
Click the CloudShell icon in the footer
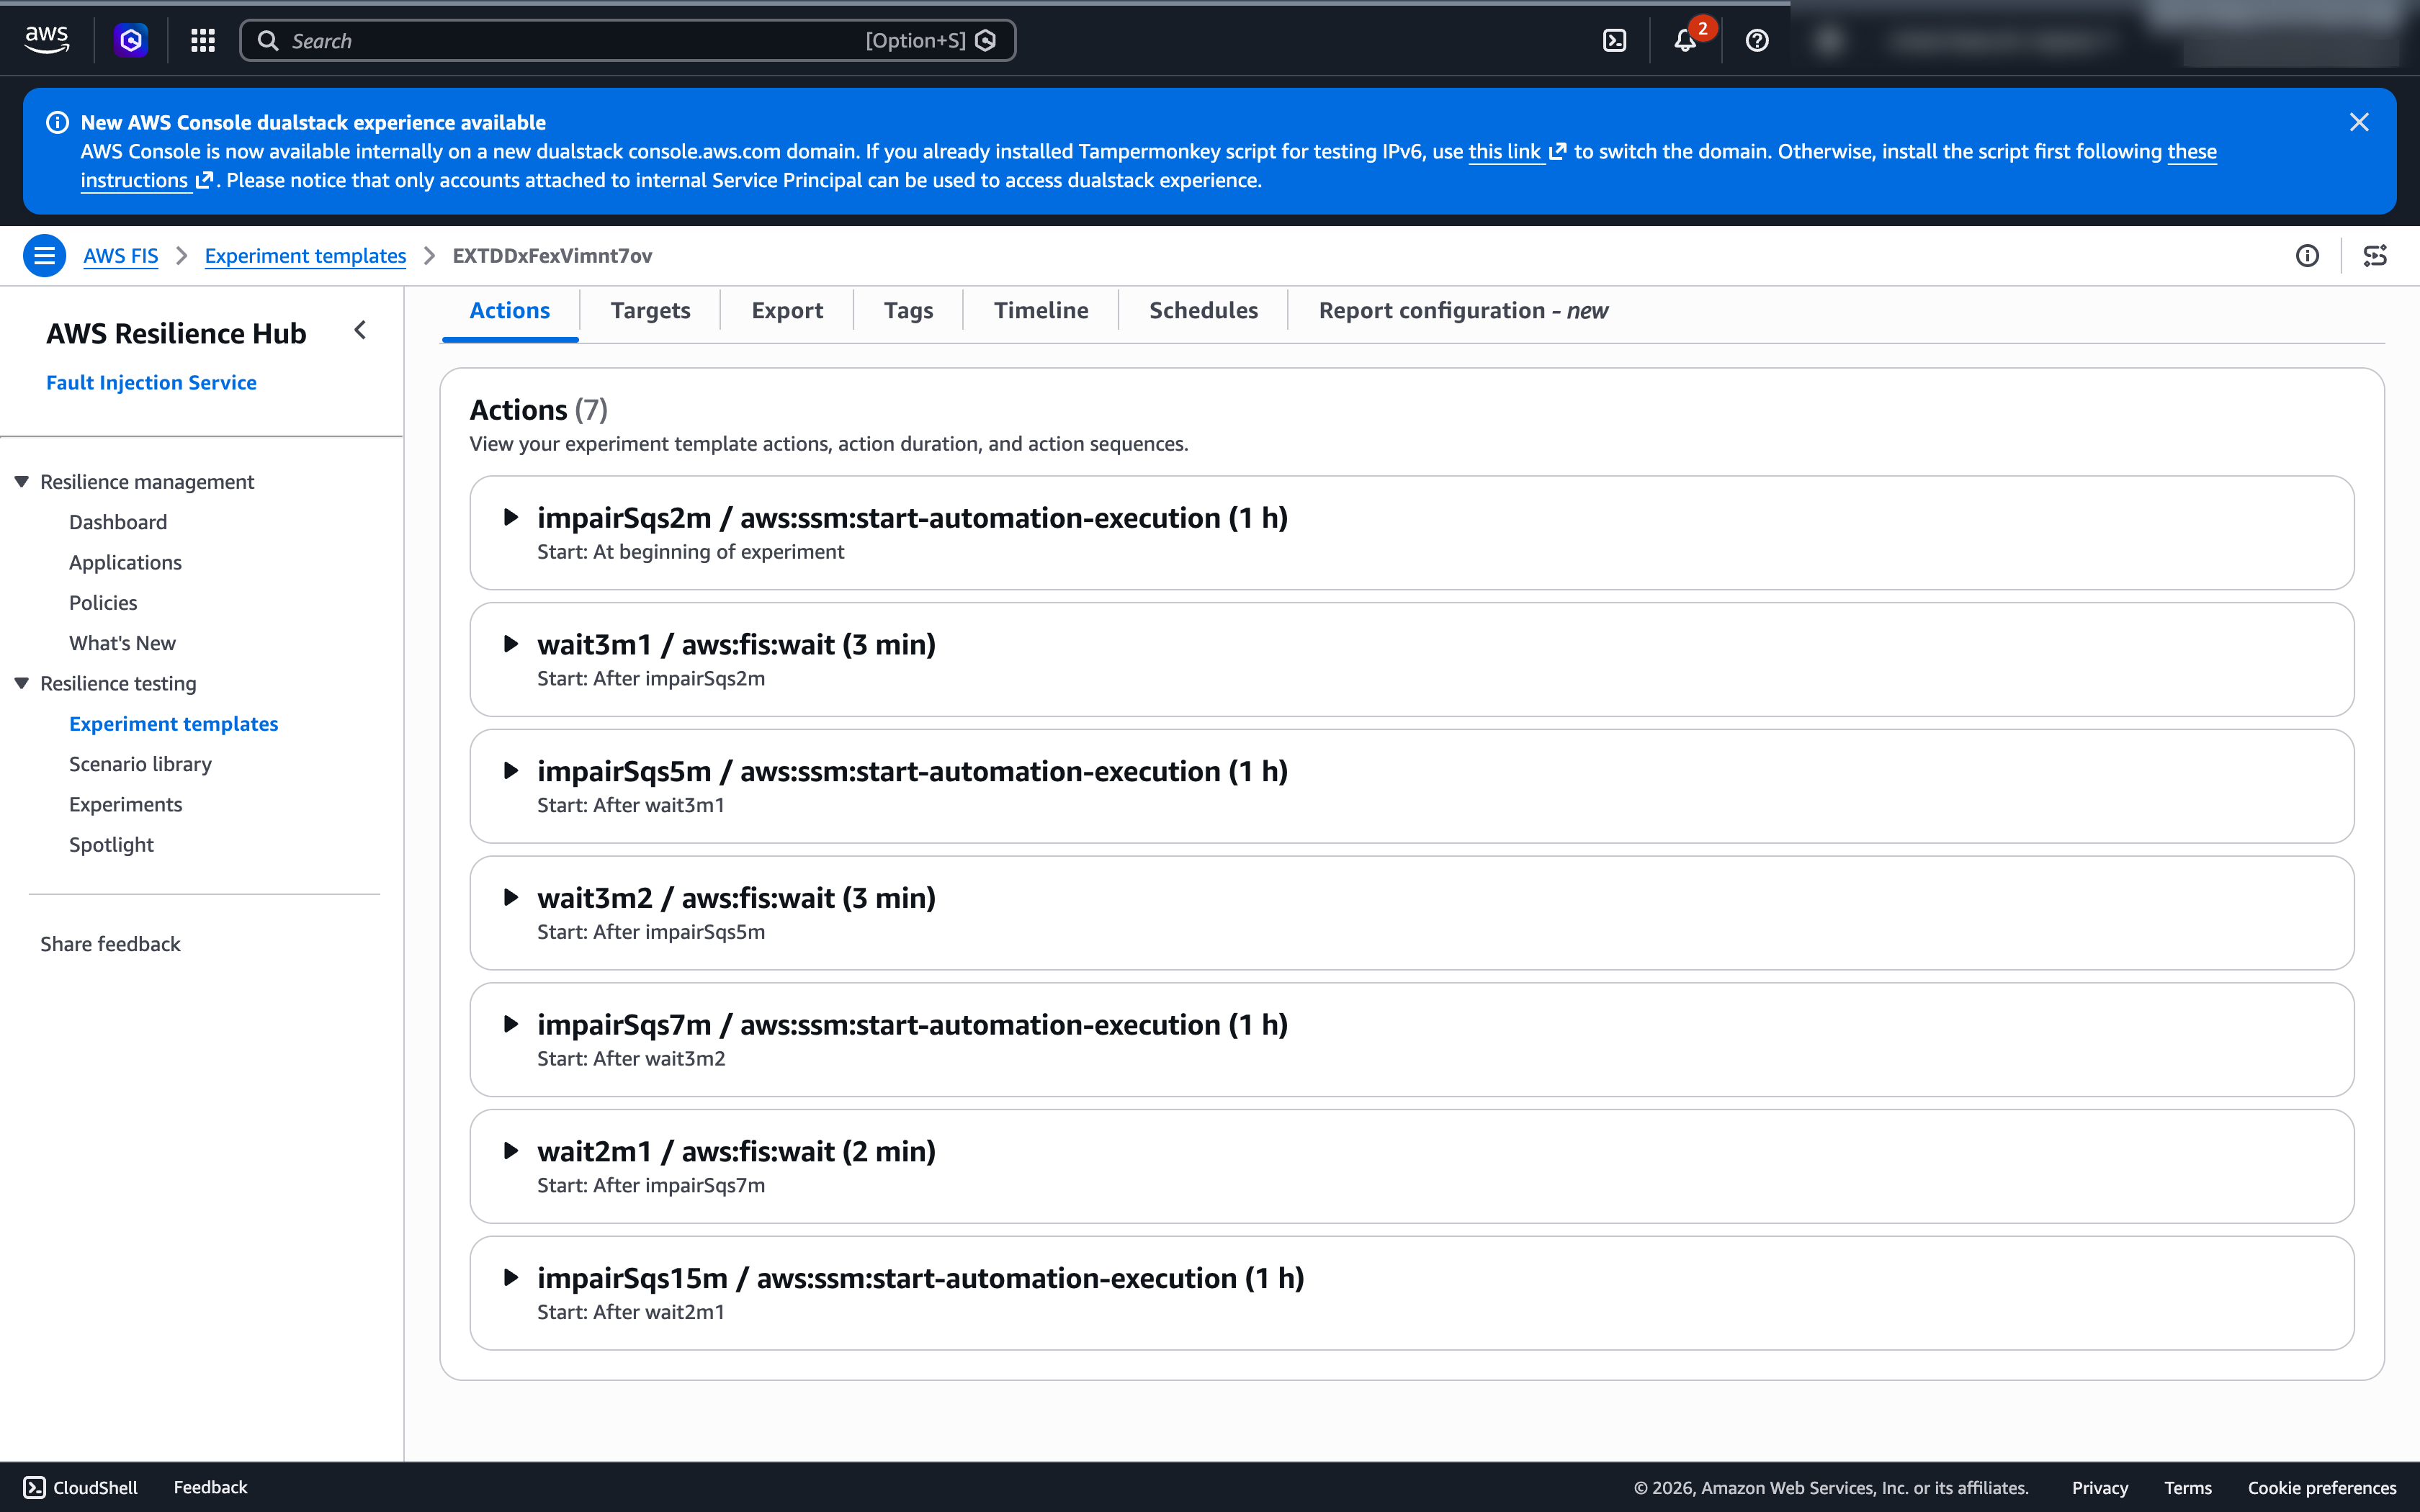click(35, 1487)
